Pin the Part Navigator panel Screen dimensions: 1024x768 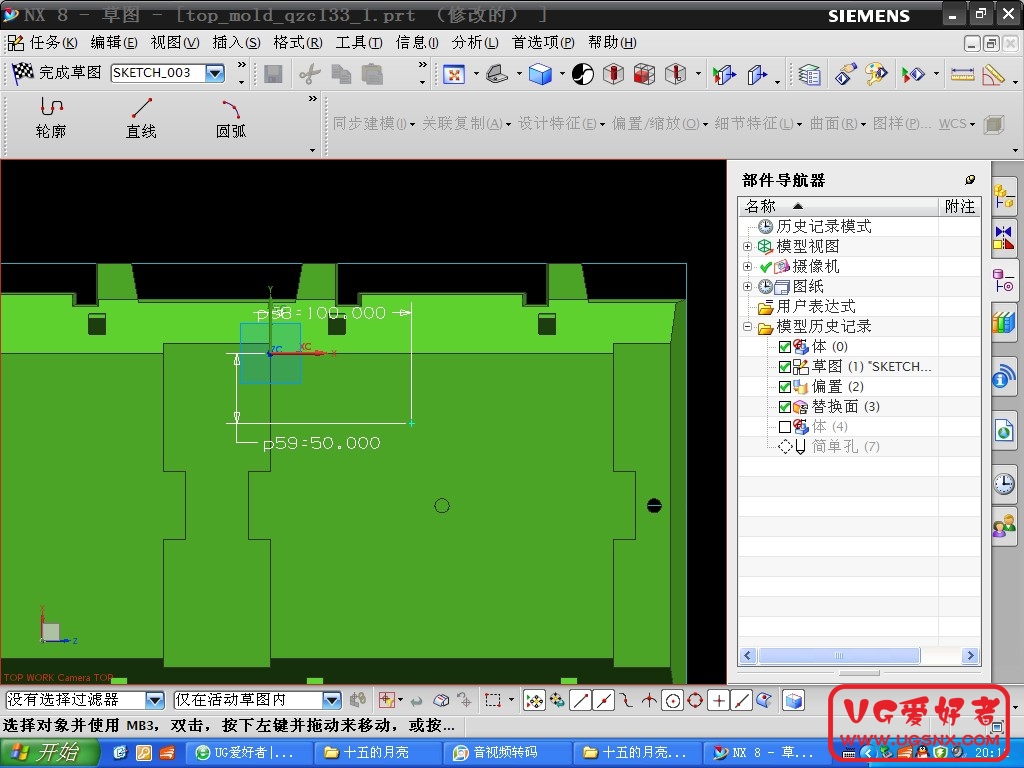click(x=970, y=180)
